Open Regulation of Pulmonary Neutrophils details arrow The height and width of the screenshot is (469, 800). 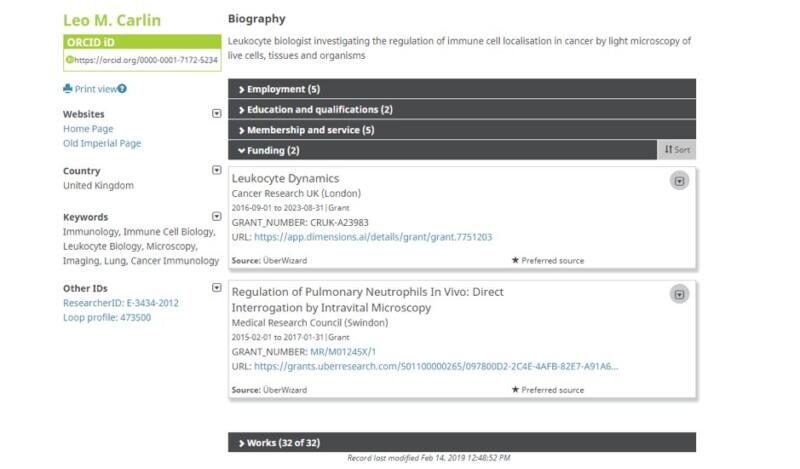click(x=679, y=294)
